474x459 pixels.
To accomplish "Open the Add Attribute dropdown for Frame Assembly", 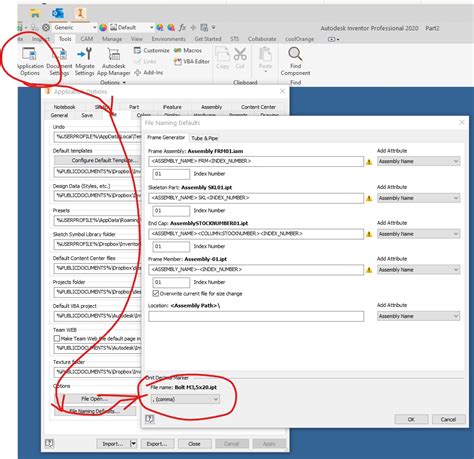I will [x=418, y=161].
